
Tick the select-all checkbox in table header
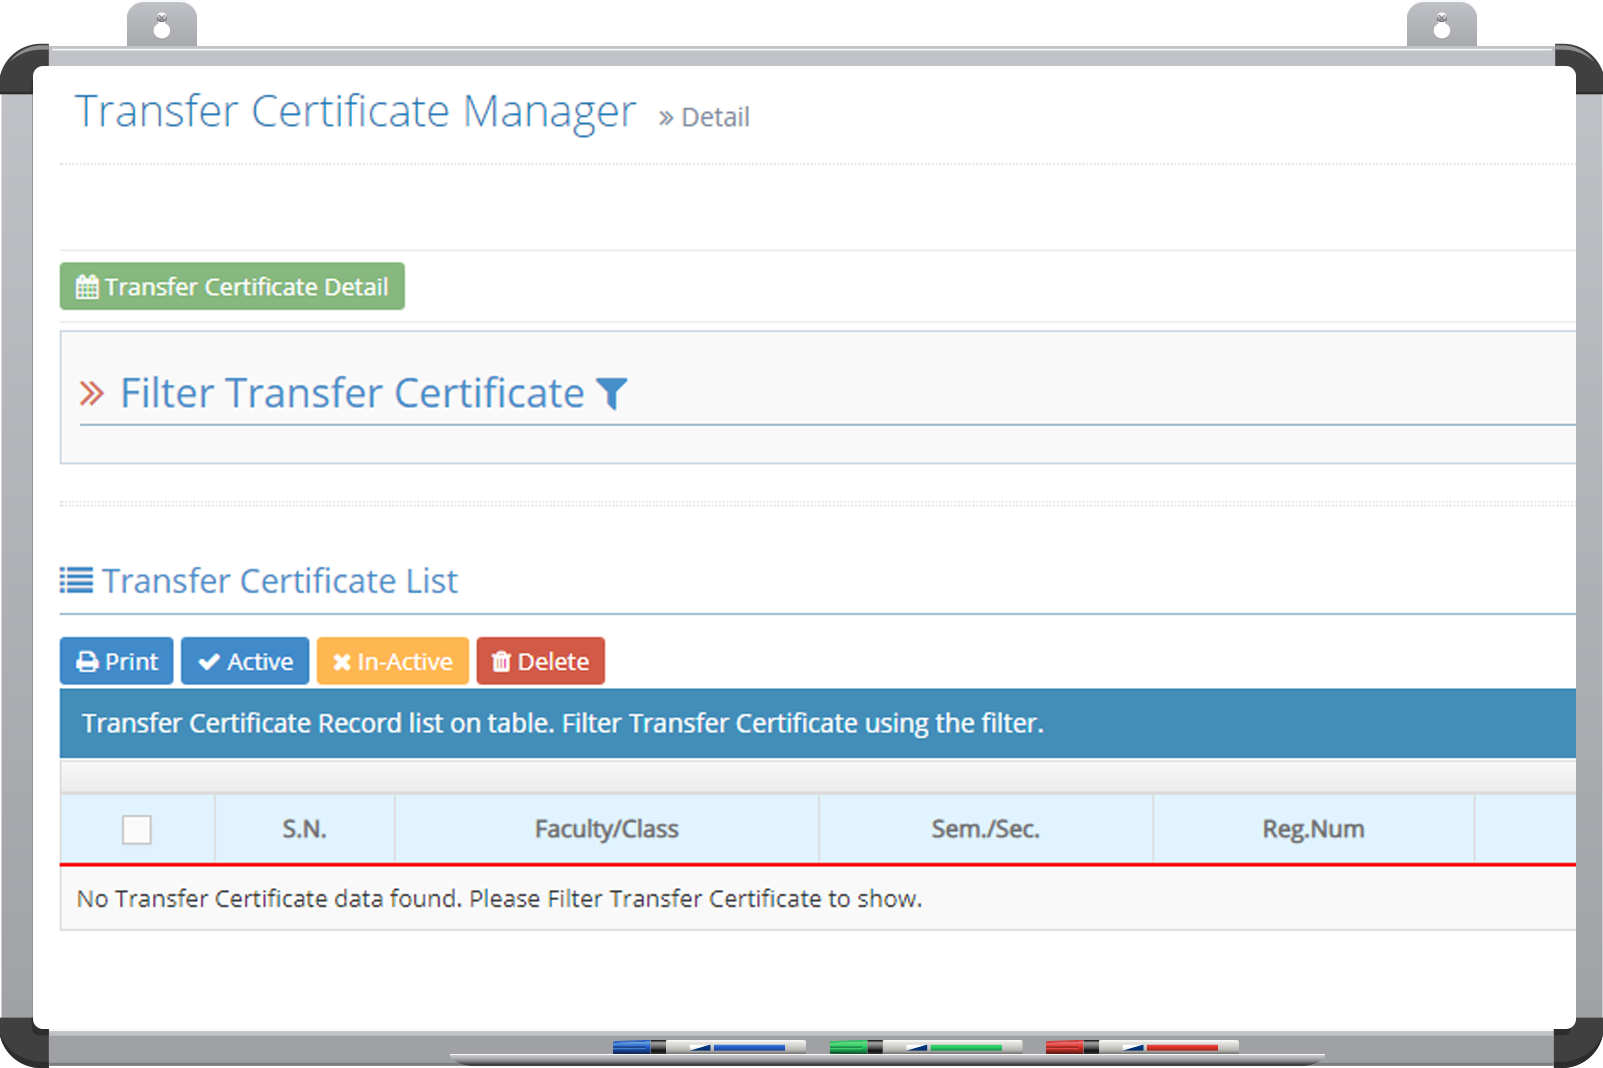click(137, 829)
